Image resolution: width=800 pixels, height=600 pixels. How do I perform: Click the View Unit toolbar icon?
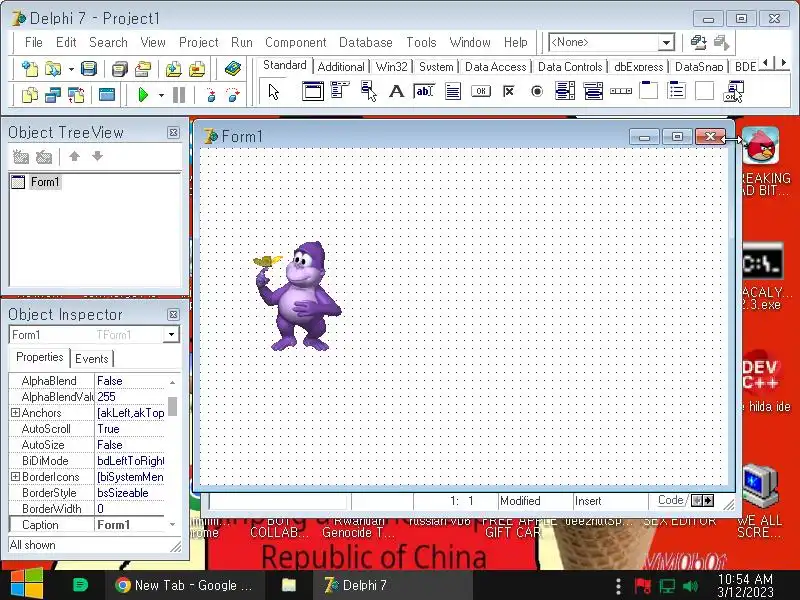click(x=30, y=95)
